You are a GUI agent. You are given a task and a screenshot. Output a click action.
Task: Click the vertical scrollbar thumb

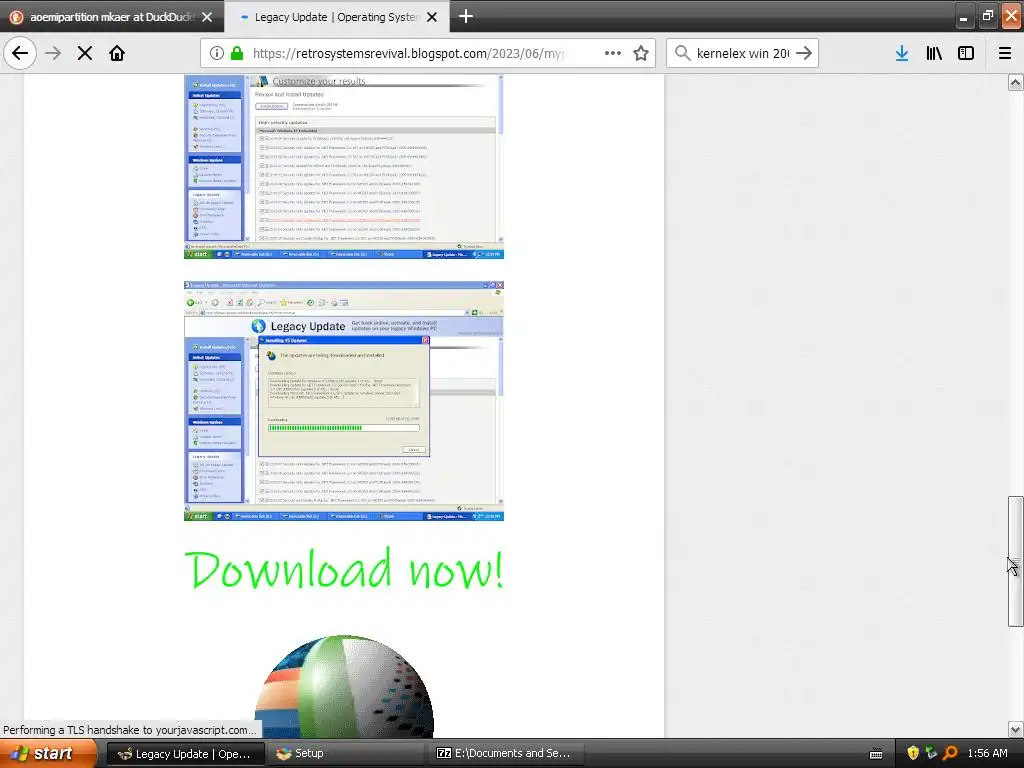[x=1016, y=562]
